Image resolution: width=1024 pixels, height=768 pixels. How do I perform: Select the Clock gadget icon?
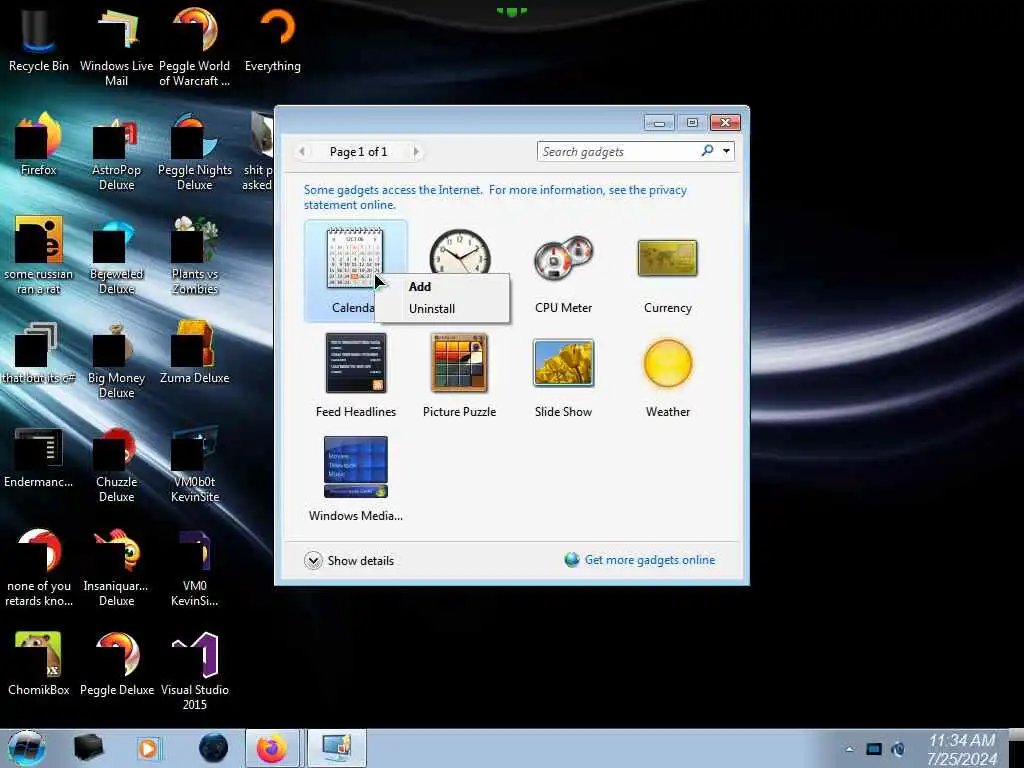(x=459, y=253)
